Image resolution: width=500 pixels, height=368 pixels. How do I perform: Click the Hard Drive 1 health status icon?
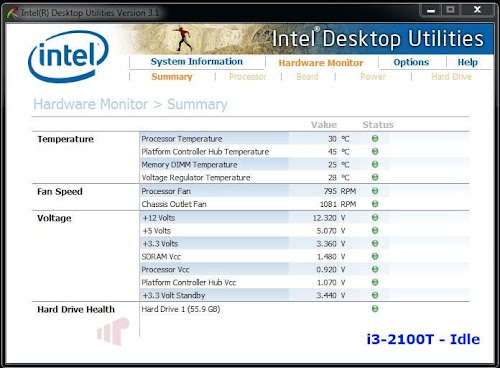pyautogui.click(x=375, y=309)
